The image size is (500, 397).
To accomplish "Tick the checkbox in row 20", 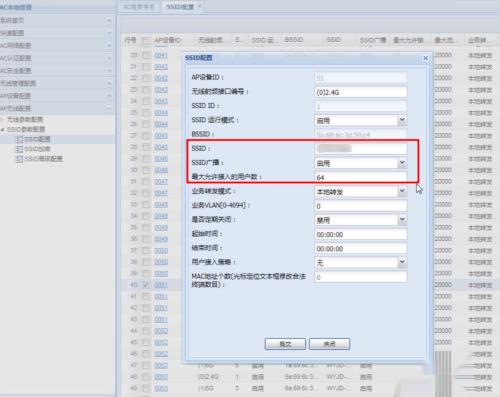I will coord(146,55).
